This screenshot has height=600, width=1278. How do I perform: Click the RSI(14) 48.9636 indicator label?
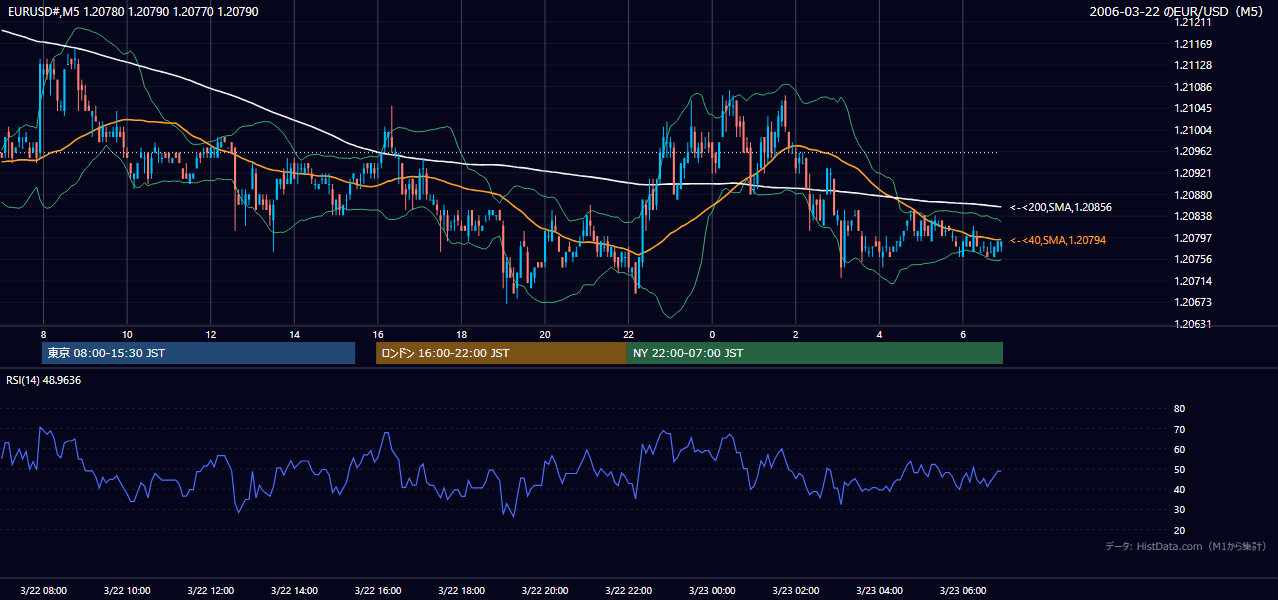[x=43, y=380]
